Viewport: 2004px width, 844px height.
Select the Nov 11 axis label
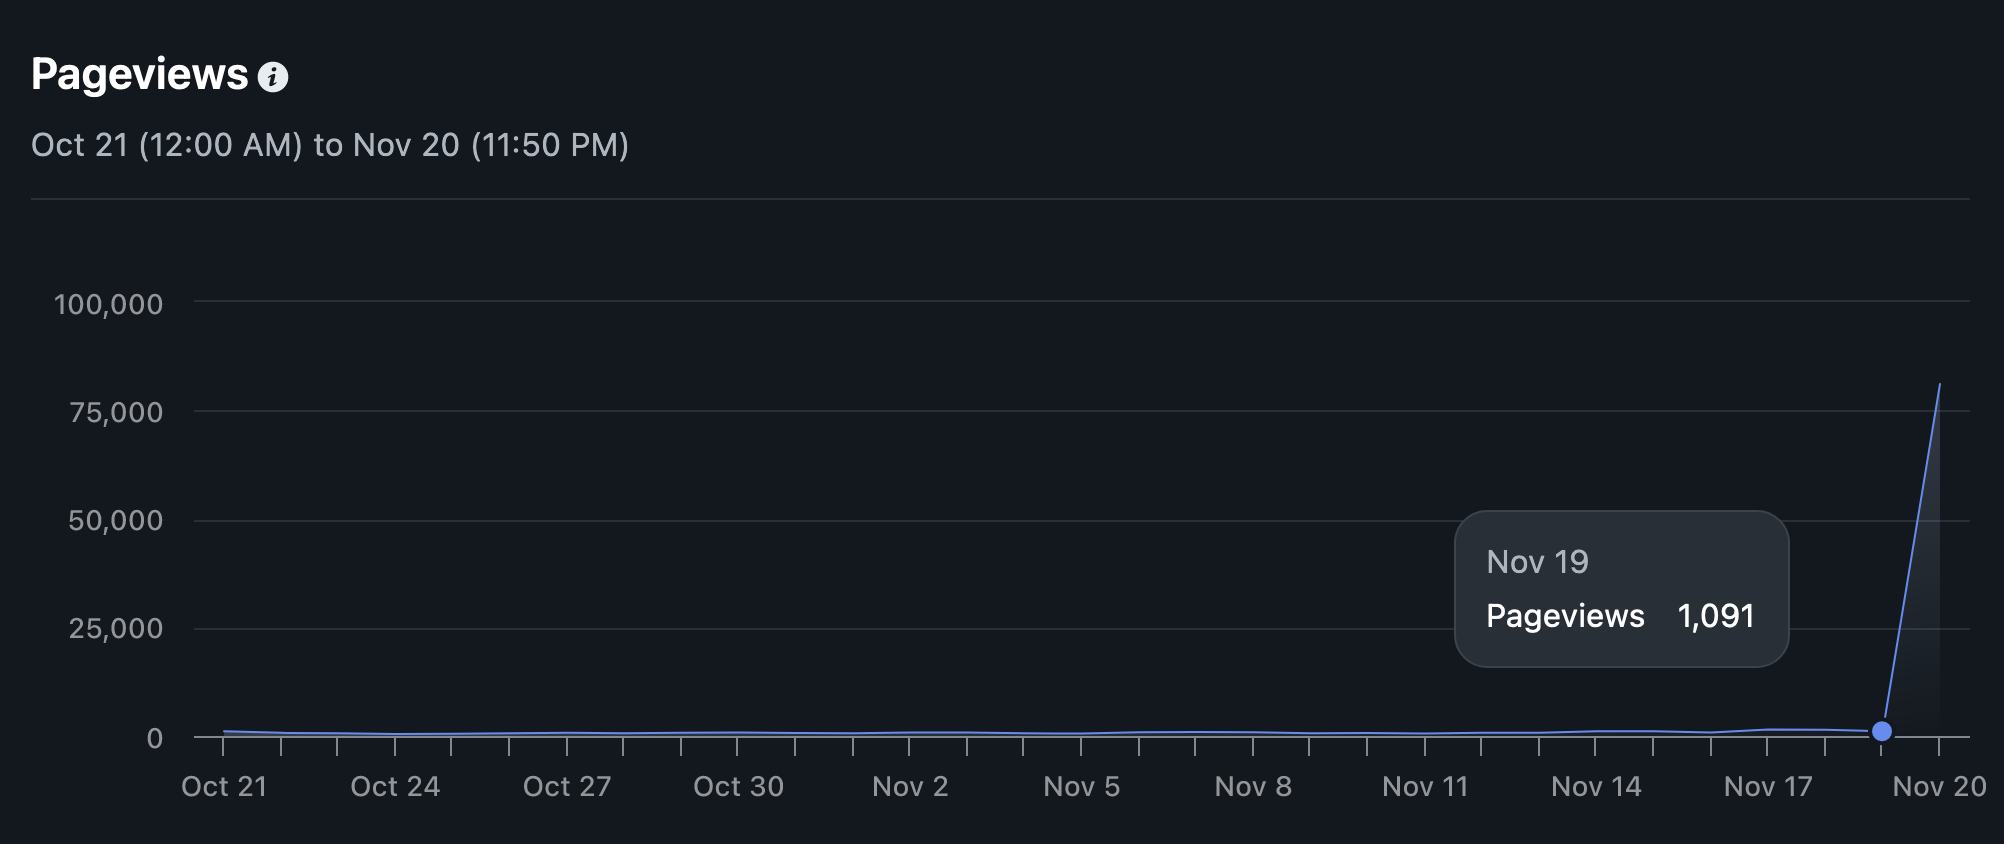[x=1425, y=787]
